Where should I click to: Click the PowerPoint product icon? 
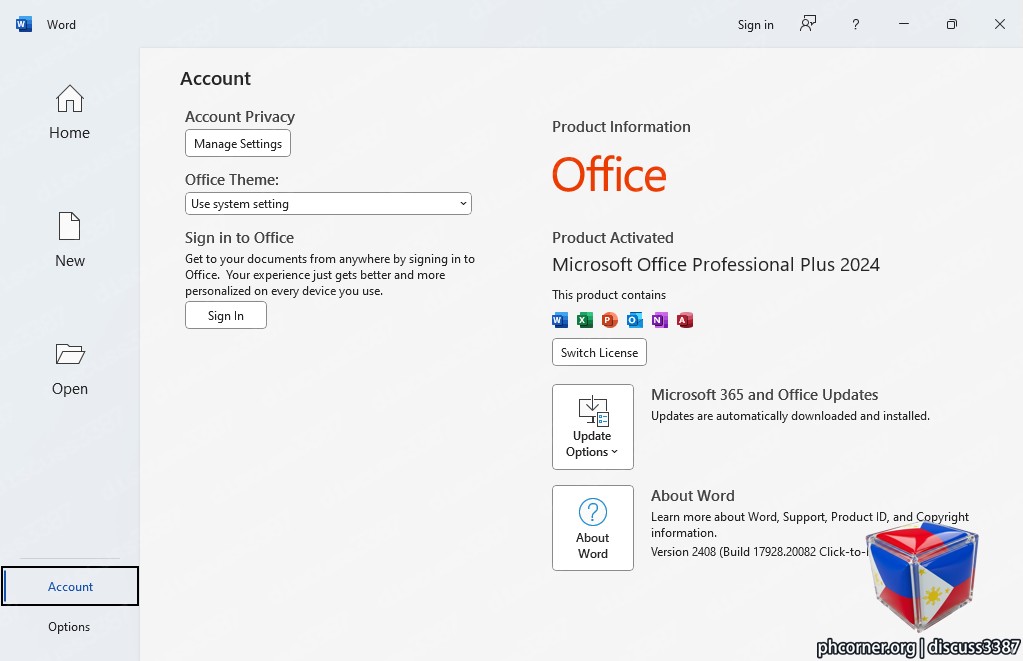tap(609, 320)
